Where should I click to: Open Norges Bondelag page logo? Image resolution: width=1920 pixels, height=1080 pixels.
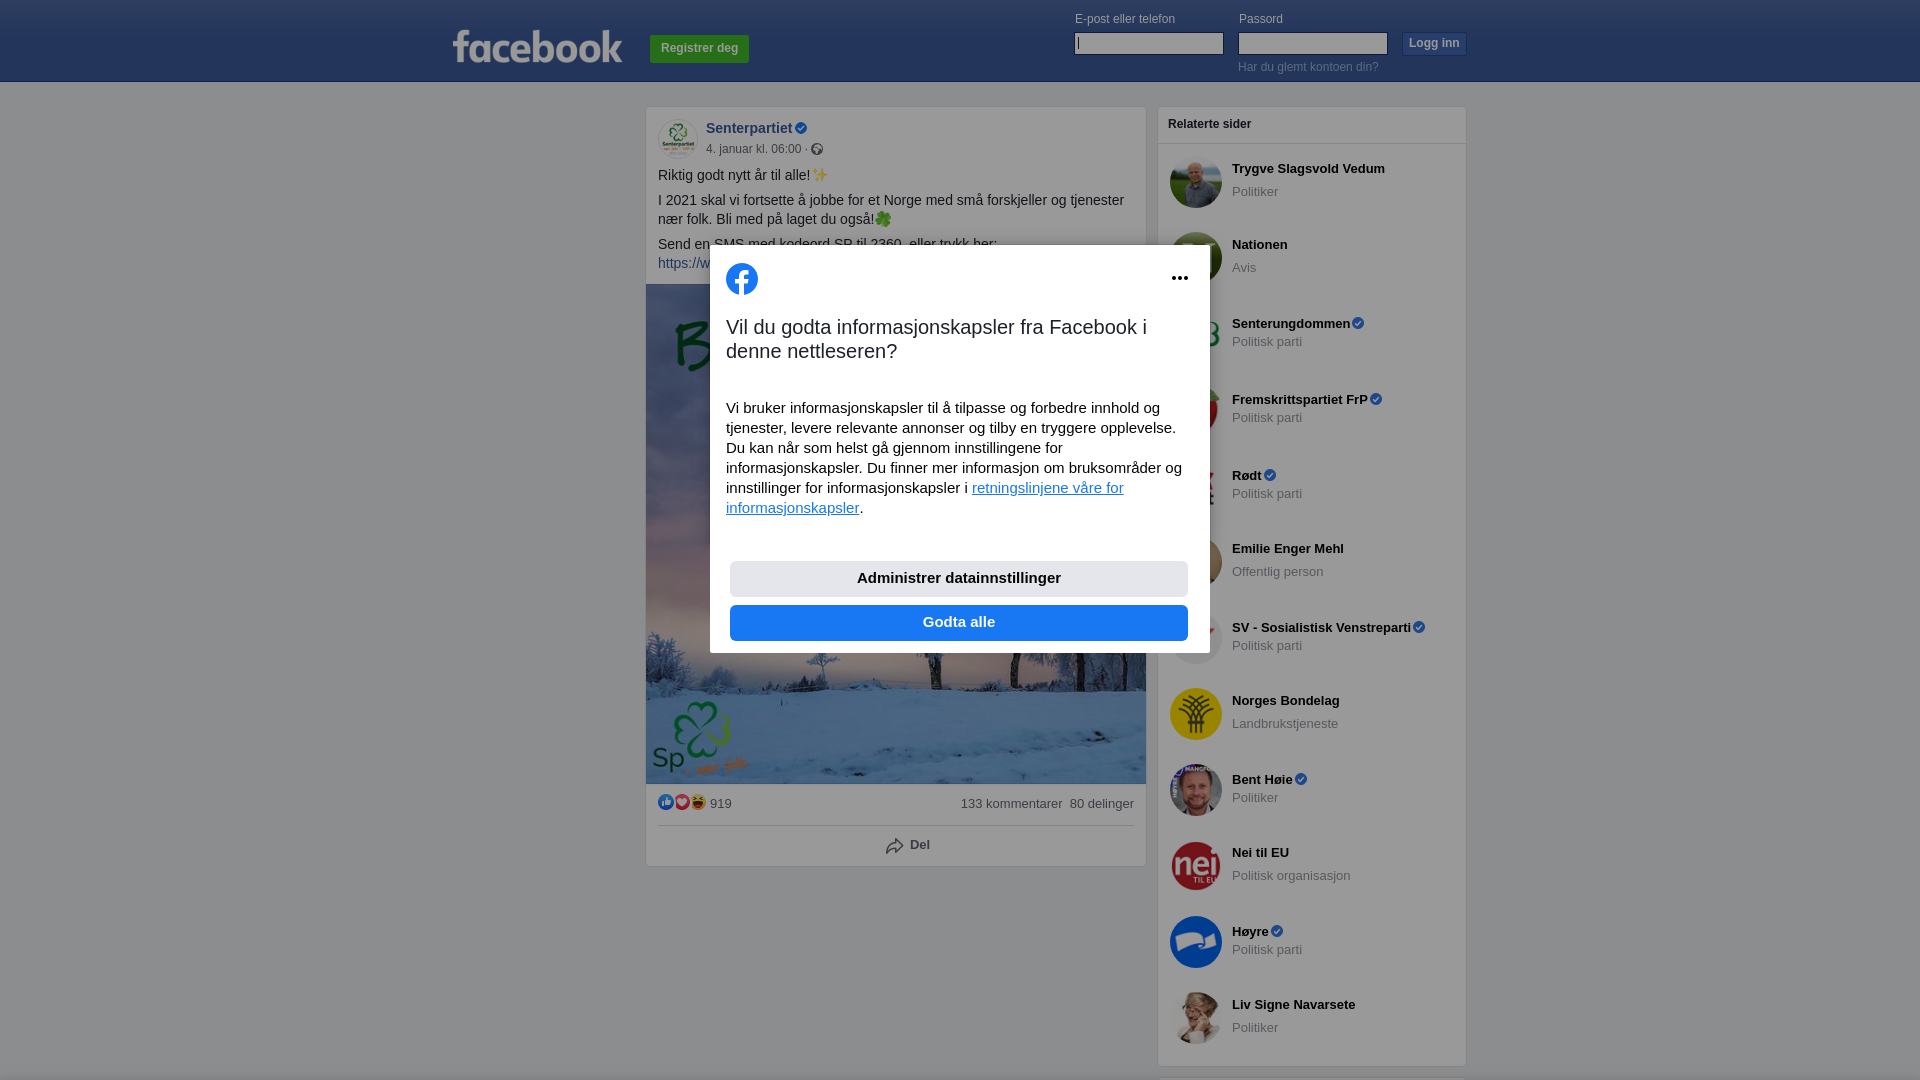pyautogui.click(x=1196, y=714)
